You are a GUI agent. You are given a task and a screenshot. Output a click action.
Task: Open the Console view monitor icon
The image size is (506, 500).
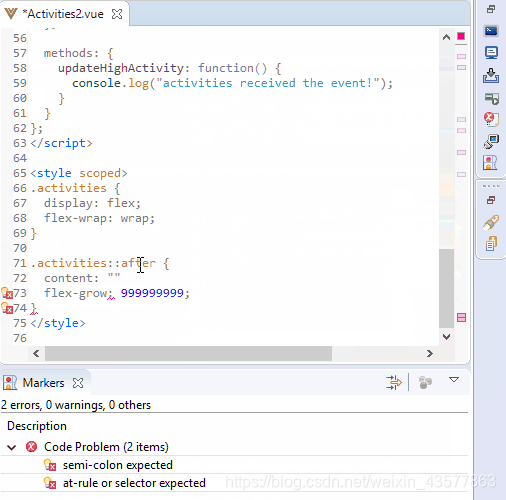tap(491, 53)
